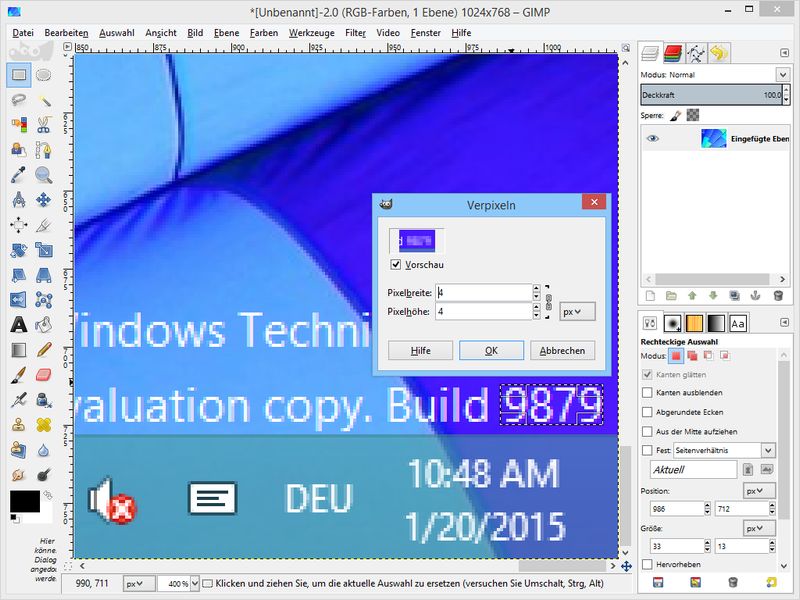Click Abbrechen to cancel pixelize

pyautogui.click(x=562, y=351)
